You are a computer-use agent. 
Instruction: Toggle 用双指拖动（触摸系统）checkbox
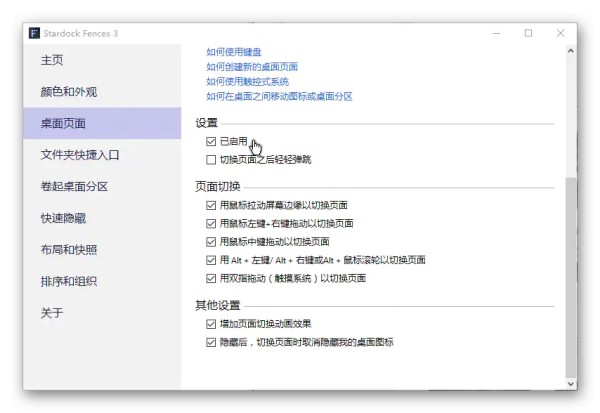point(211,278)
